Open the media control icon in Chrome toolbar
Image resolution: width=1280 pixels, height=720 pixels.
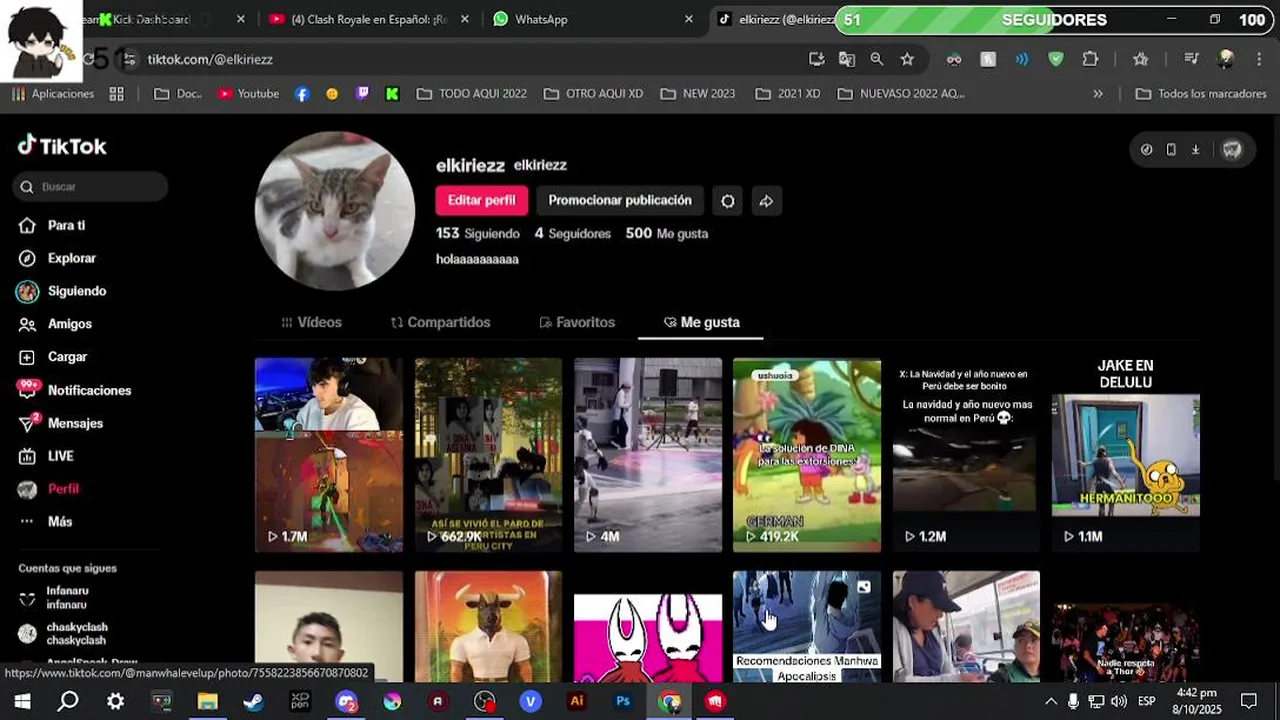pyautogui.click(x=1191, y=59)
